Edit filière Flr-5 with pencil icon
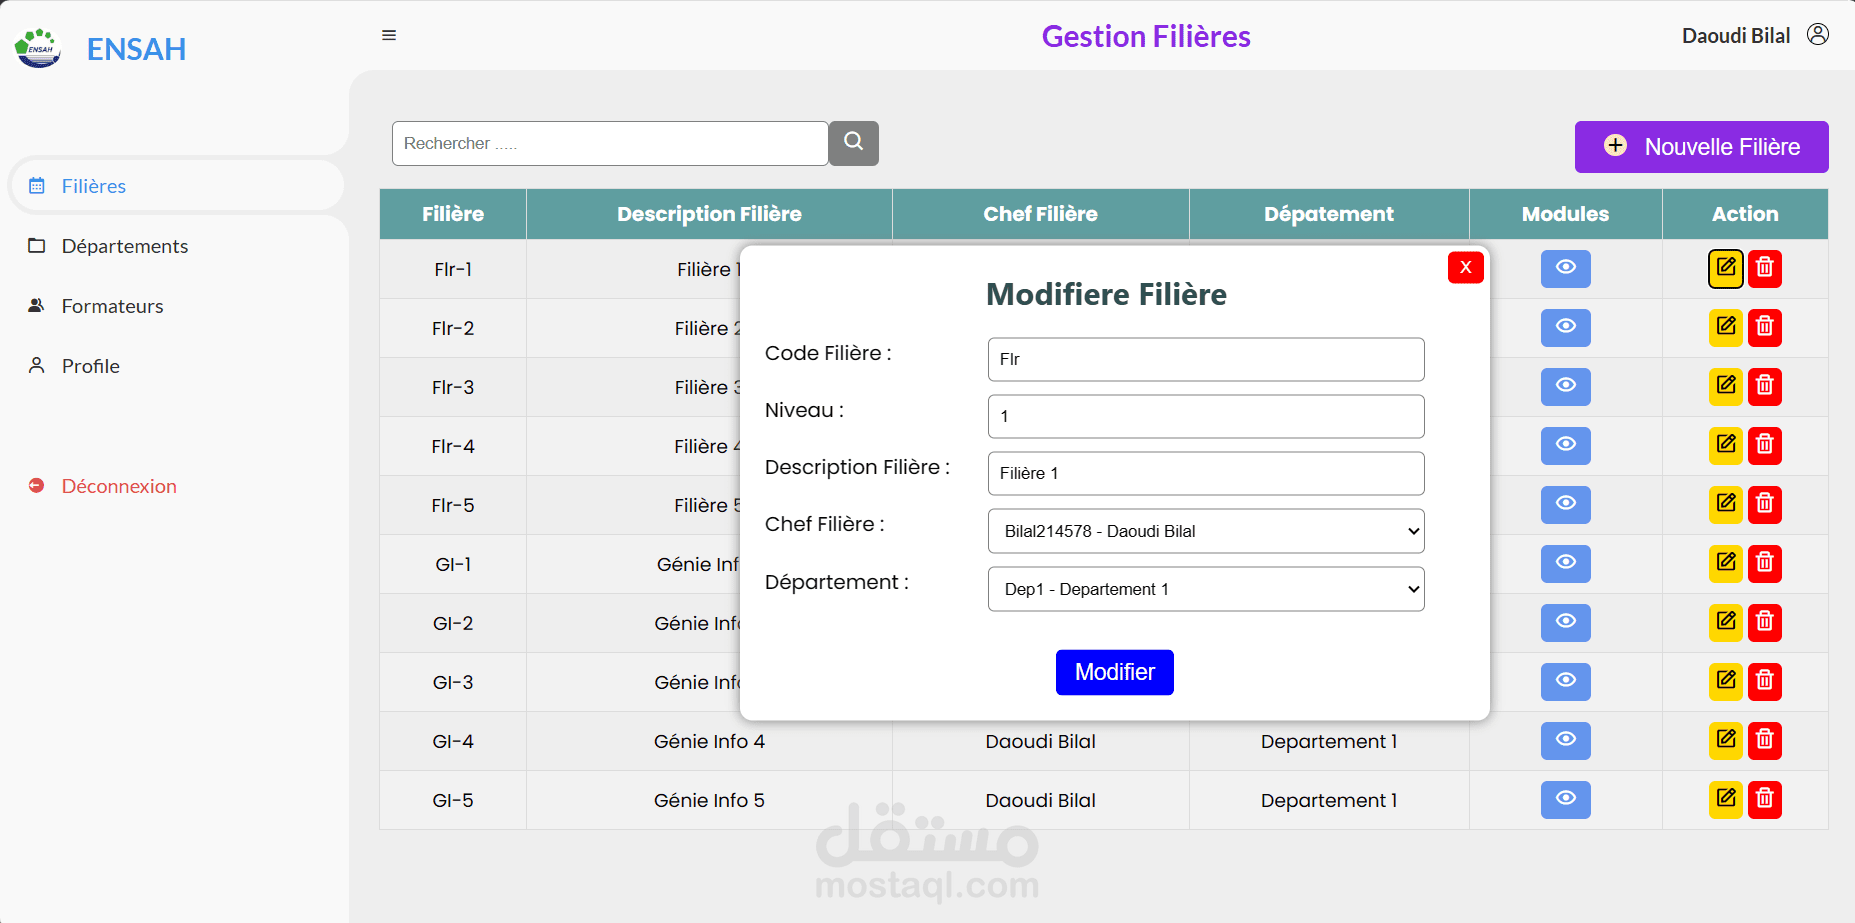This screenshot has height=923, width=1855. click(1726, 504)
